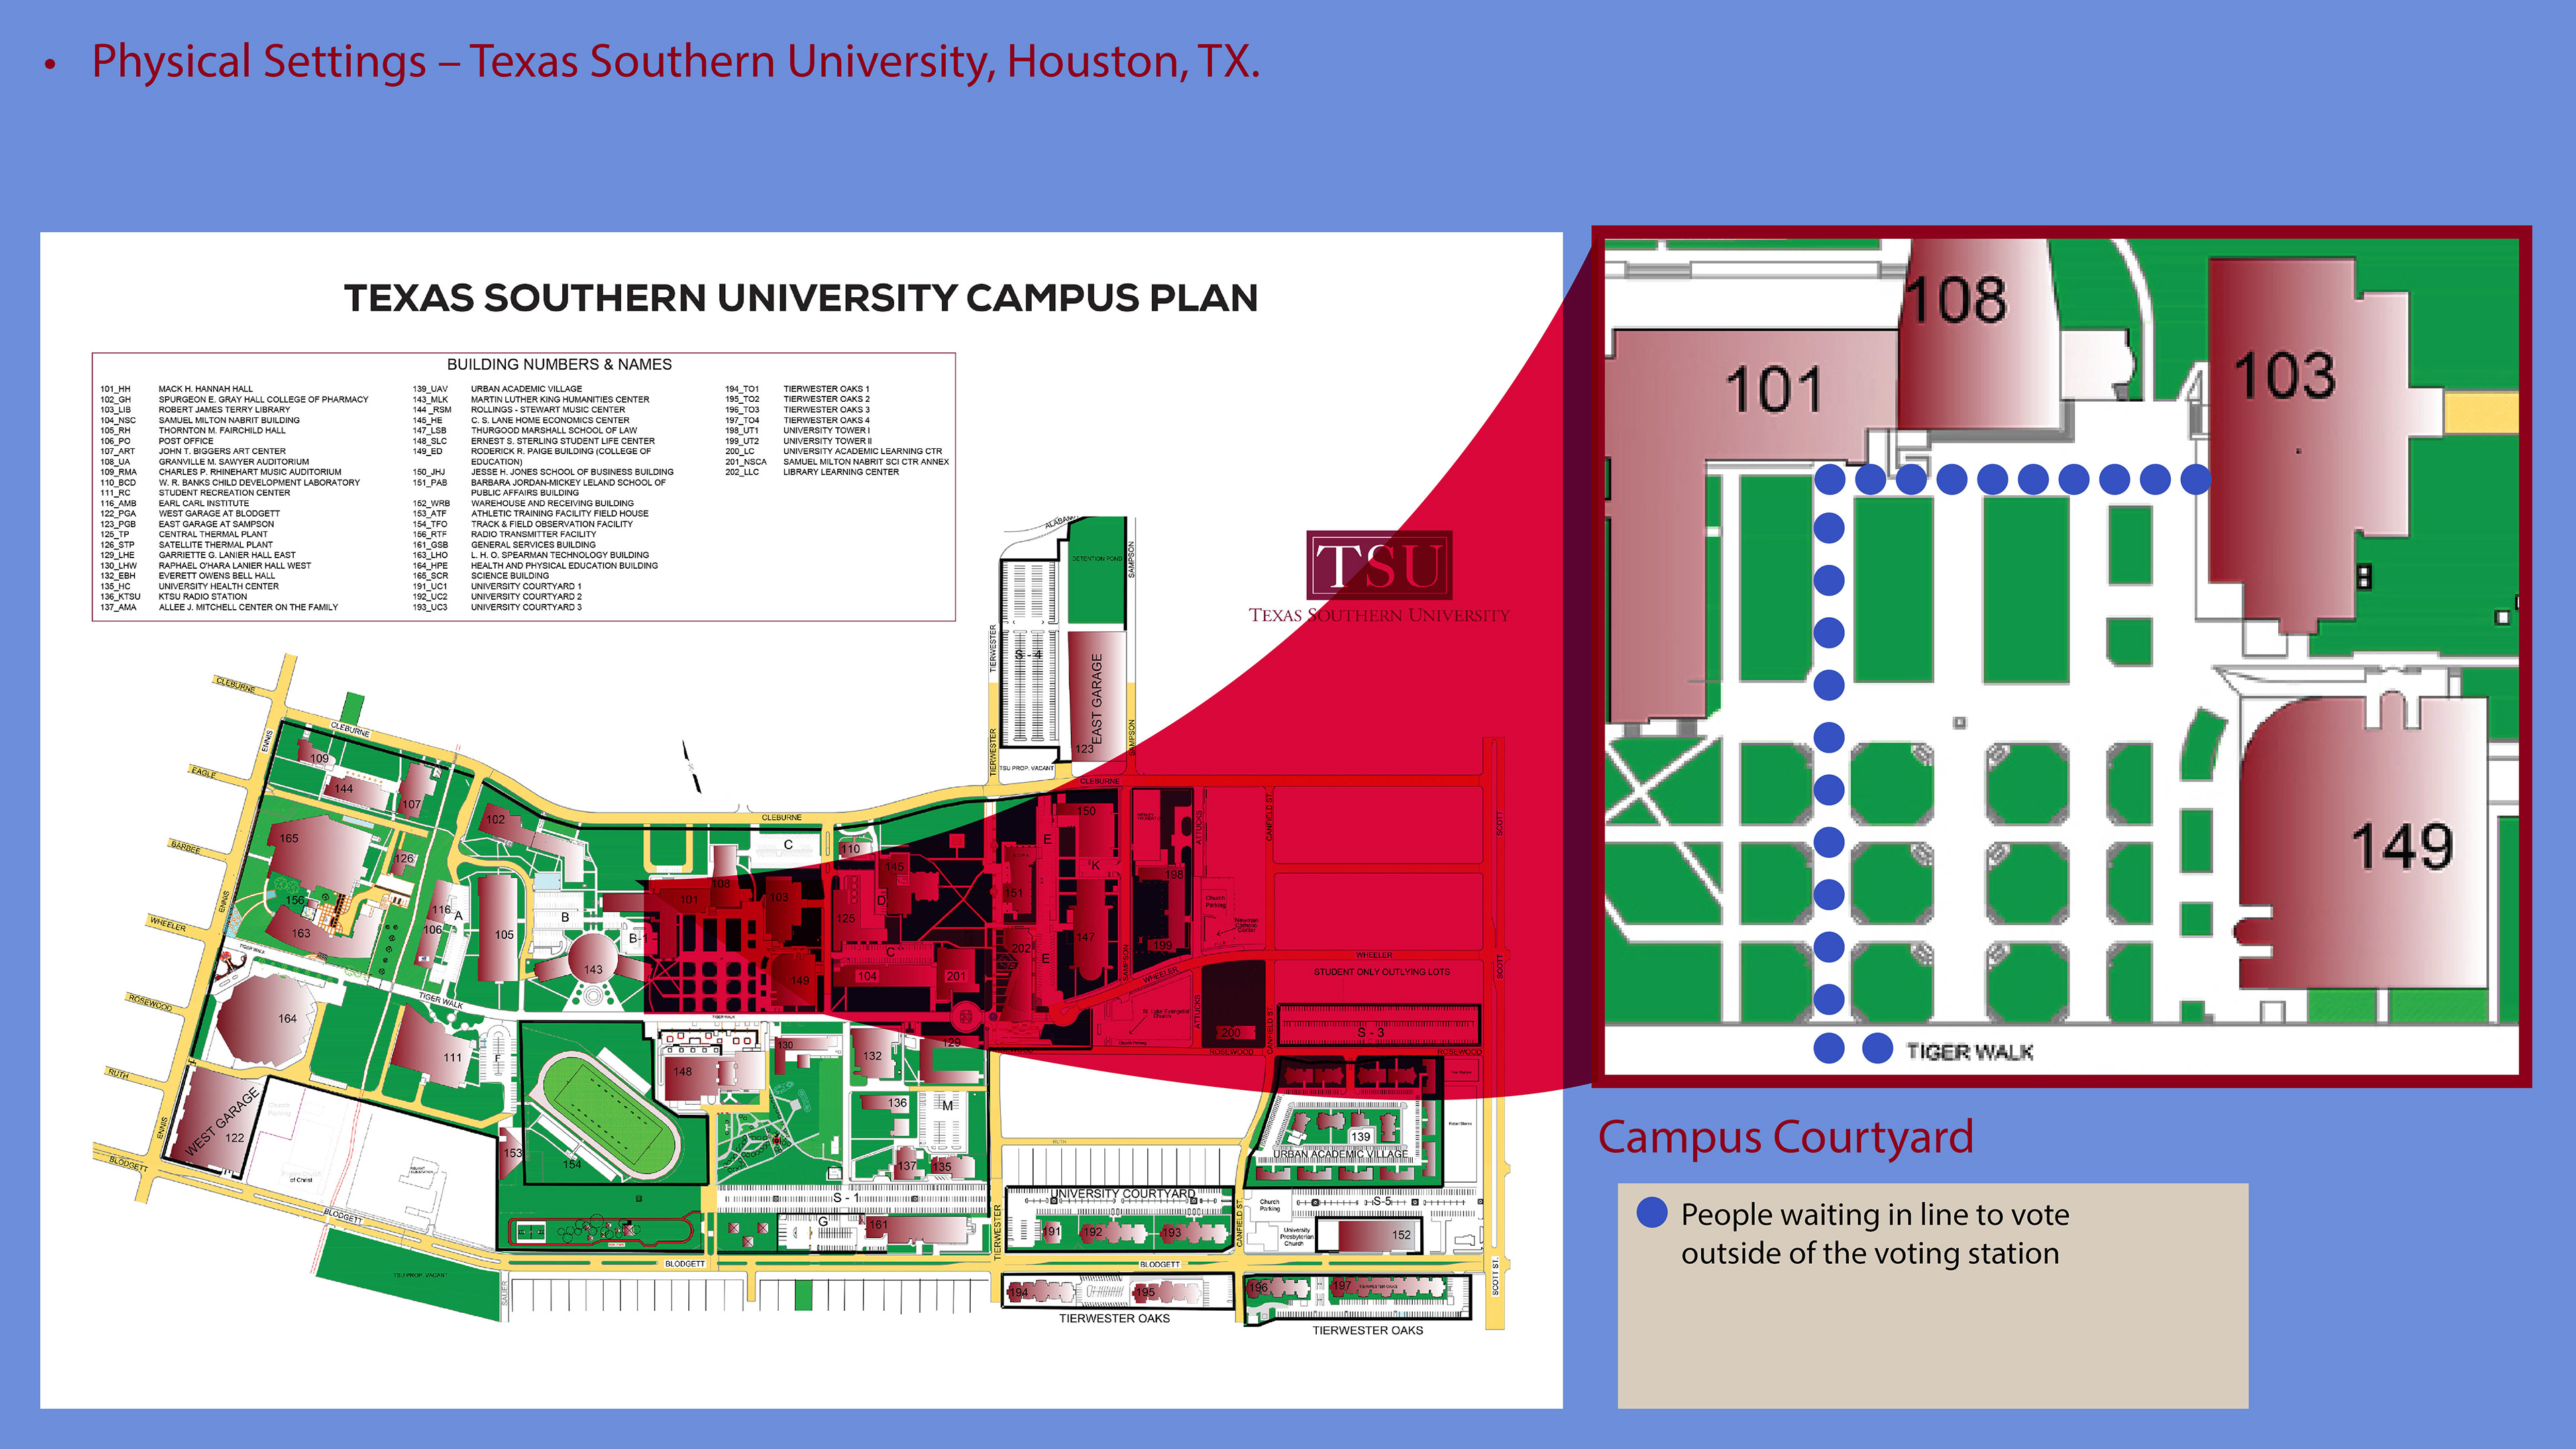2576x1449 pixels.
Task: Click the 'Campus Courtyard' caption
Action: click(1785, 1137)
